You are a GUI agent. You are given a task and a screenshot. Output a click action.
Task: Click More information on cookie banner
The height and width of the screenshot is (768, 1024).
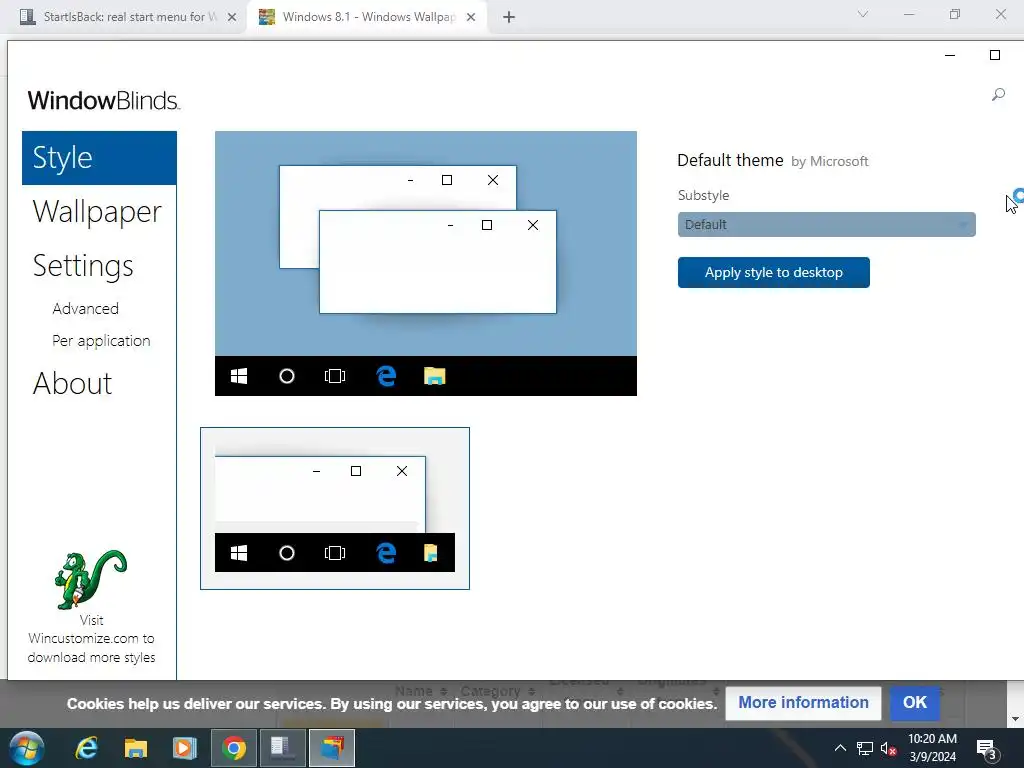(x=803, y=703)
